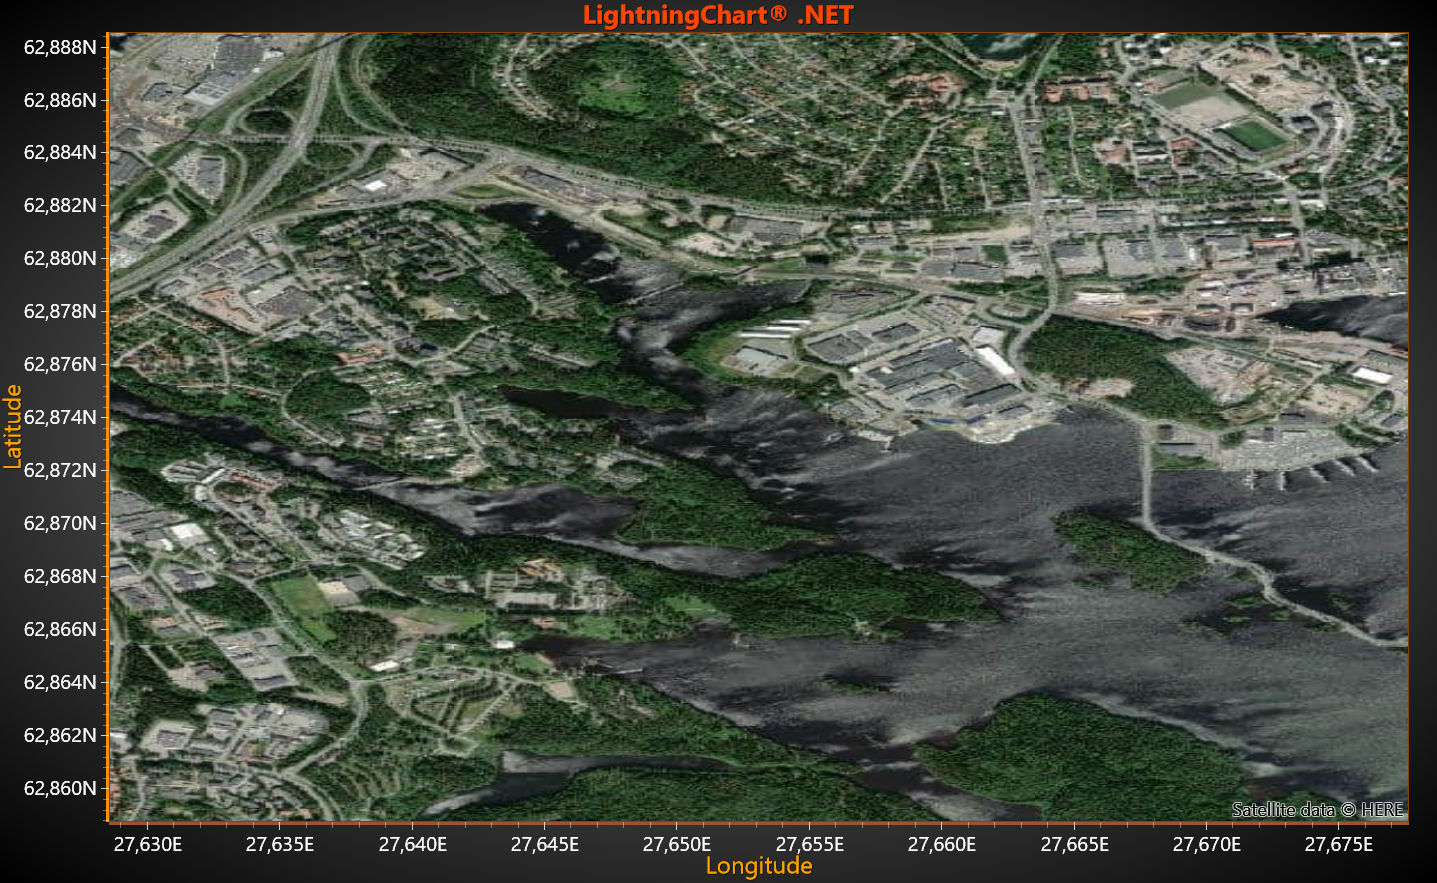The height and width of the screenshot is (883, 1437).
Task: Click the 27,655E longitude label
Action: click(x=810, y=844)
